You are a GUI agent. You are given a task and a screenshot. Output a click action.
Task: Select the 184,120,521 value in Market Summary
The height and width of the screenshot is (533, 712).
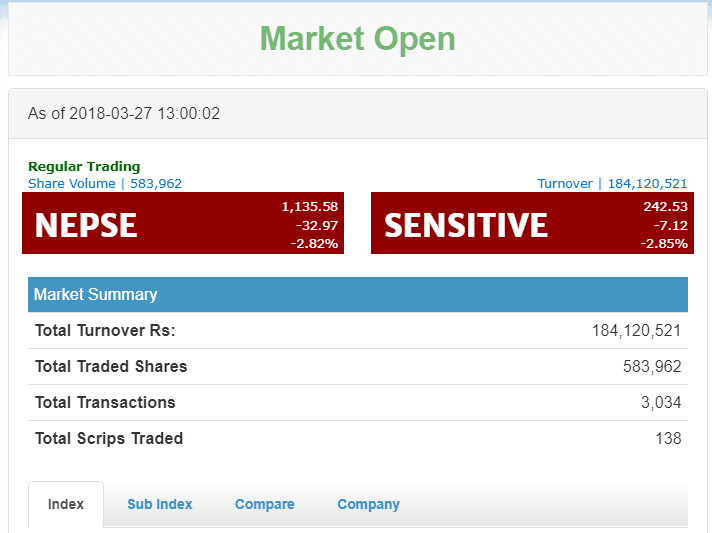tap(636, 331)
